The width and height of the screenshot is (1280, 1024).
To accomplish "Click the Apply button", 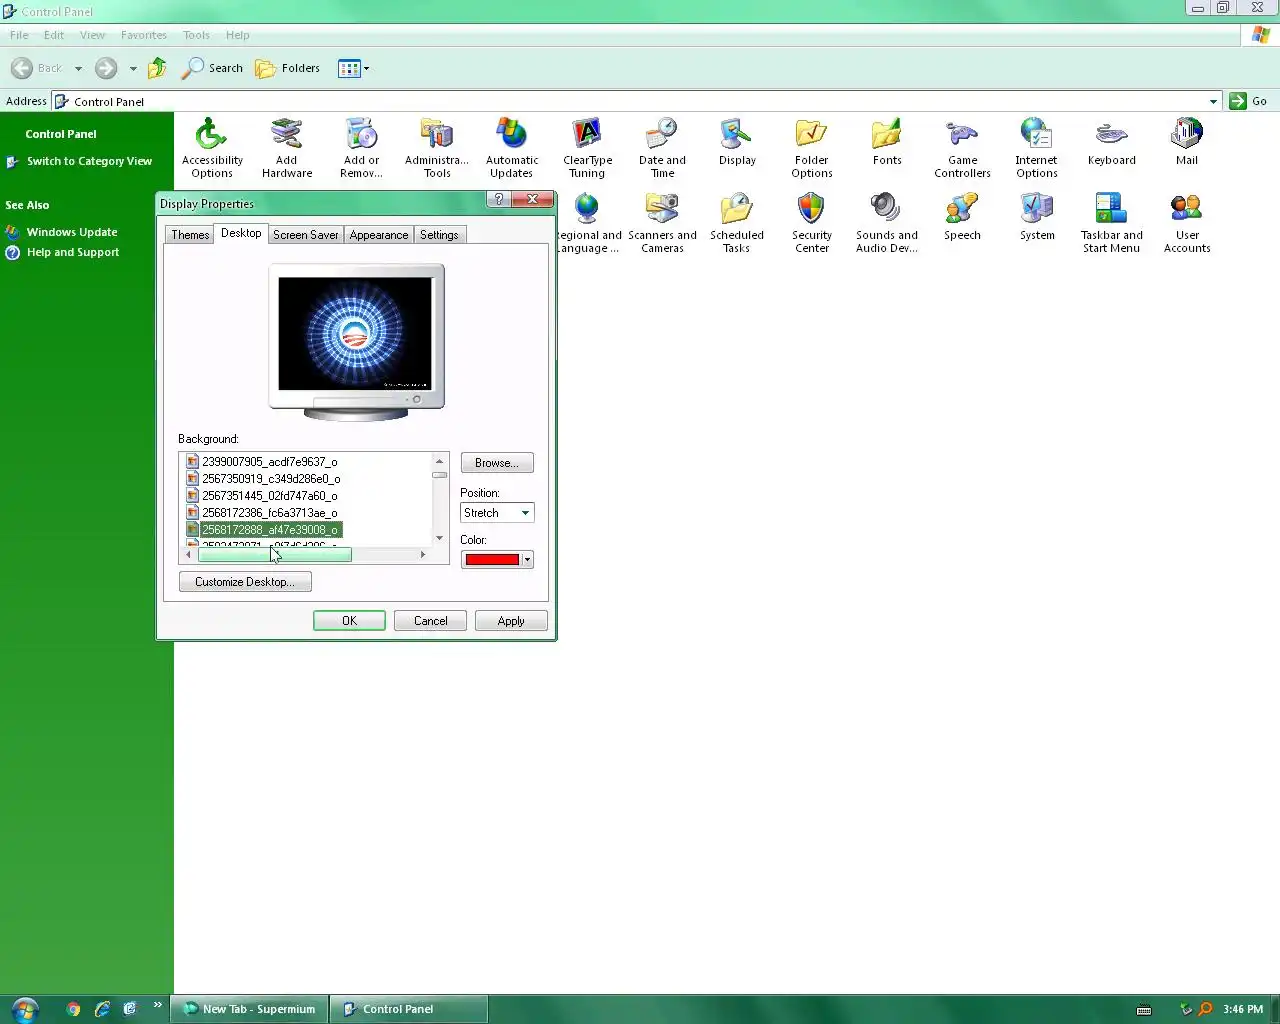I will [x=511, y=621].
